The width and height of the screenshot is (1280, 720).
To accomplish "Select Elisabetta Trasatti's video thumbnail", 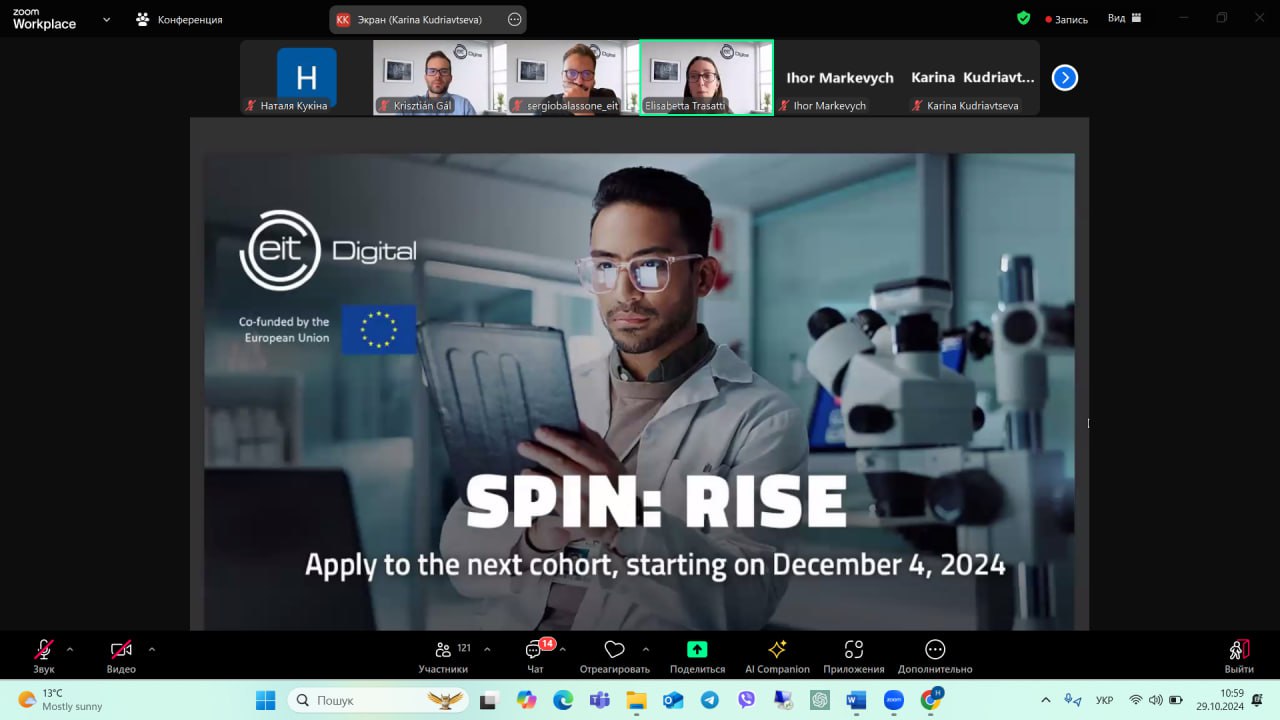I will pos(706,77).
